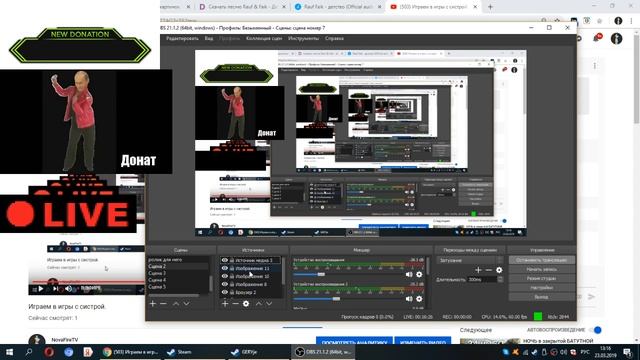Open OBS Настройки button

point(542,288)
